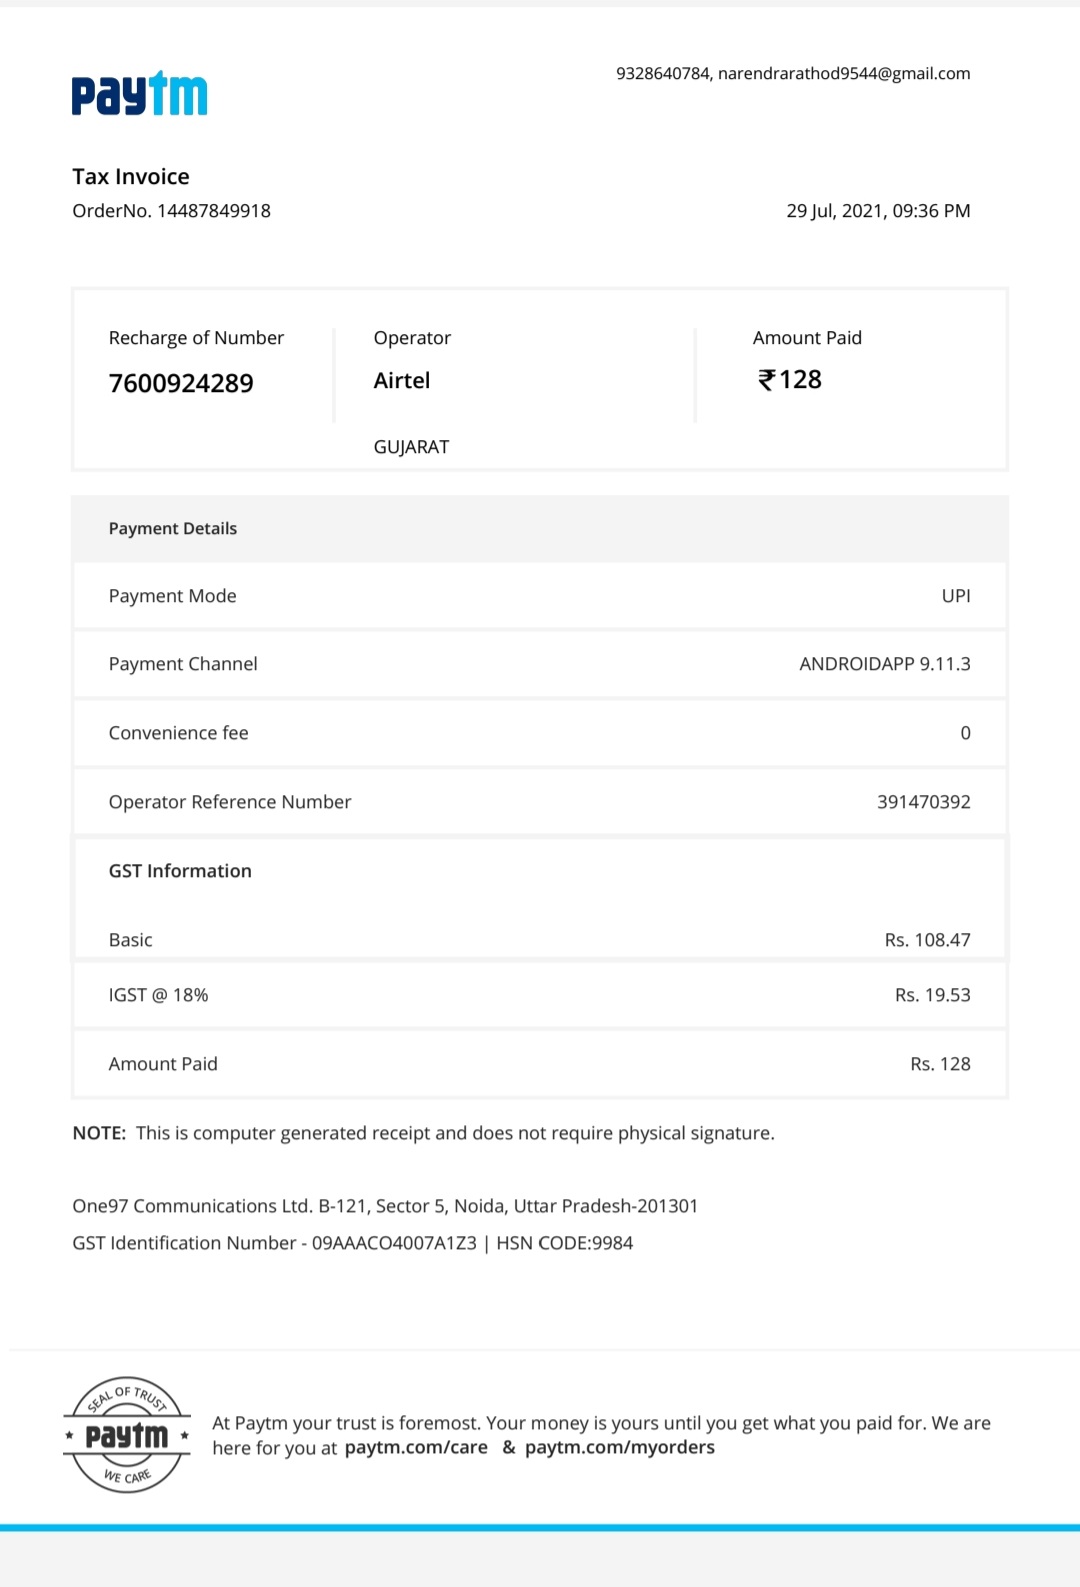Screen dimensions: 1080x1587
Task: Select the order number 14487849918
Action: point(213,211)
